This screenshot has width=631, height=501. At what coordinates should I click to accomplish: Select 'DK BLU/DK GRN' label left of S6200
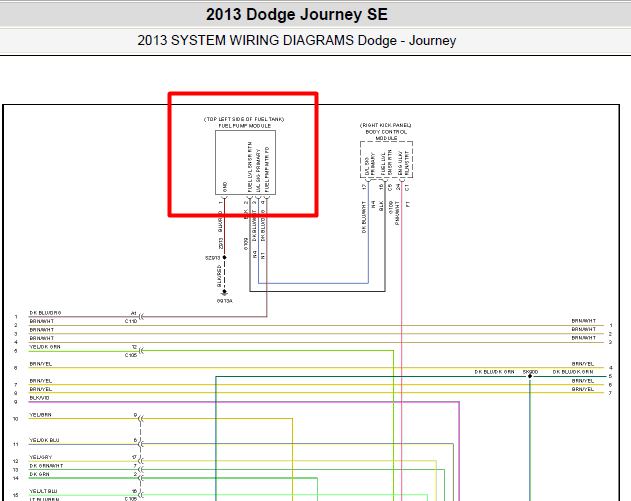pyautogui.click(x=494, y=372)
